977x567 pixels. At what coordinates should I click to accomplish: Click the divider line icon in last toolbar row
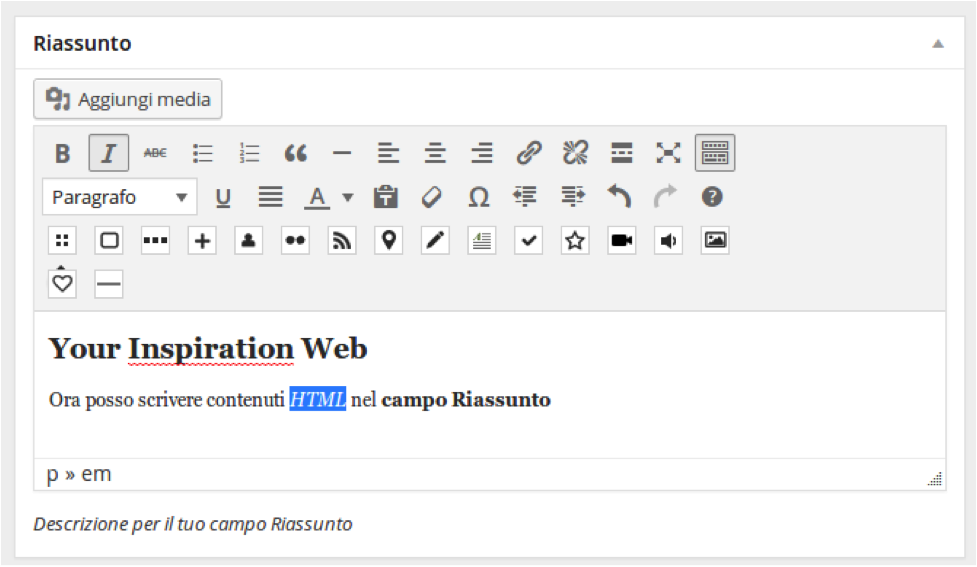(x=109, y=285)
